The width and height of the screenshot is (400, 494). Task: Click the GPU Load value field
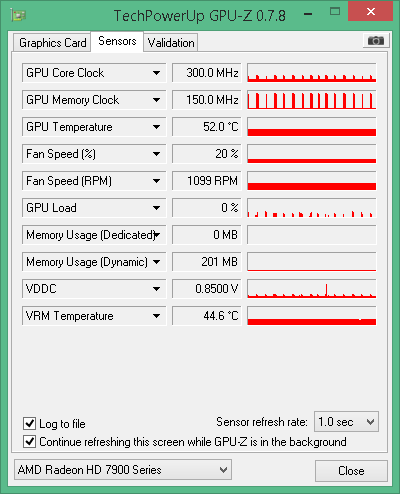tap(207, 208)
